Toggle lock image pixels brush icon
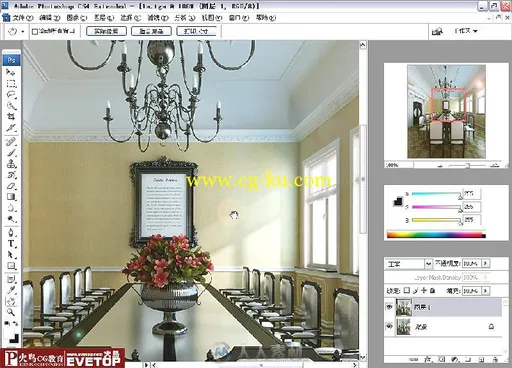Screen dimensions: 512x368 pos(415,291)
